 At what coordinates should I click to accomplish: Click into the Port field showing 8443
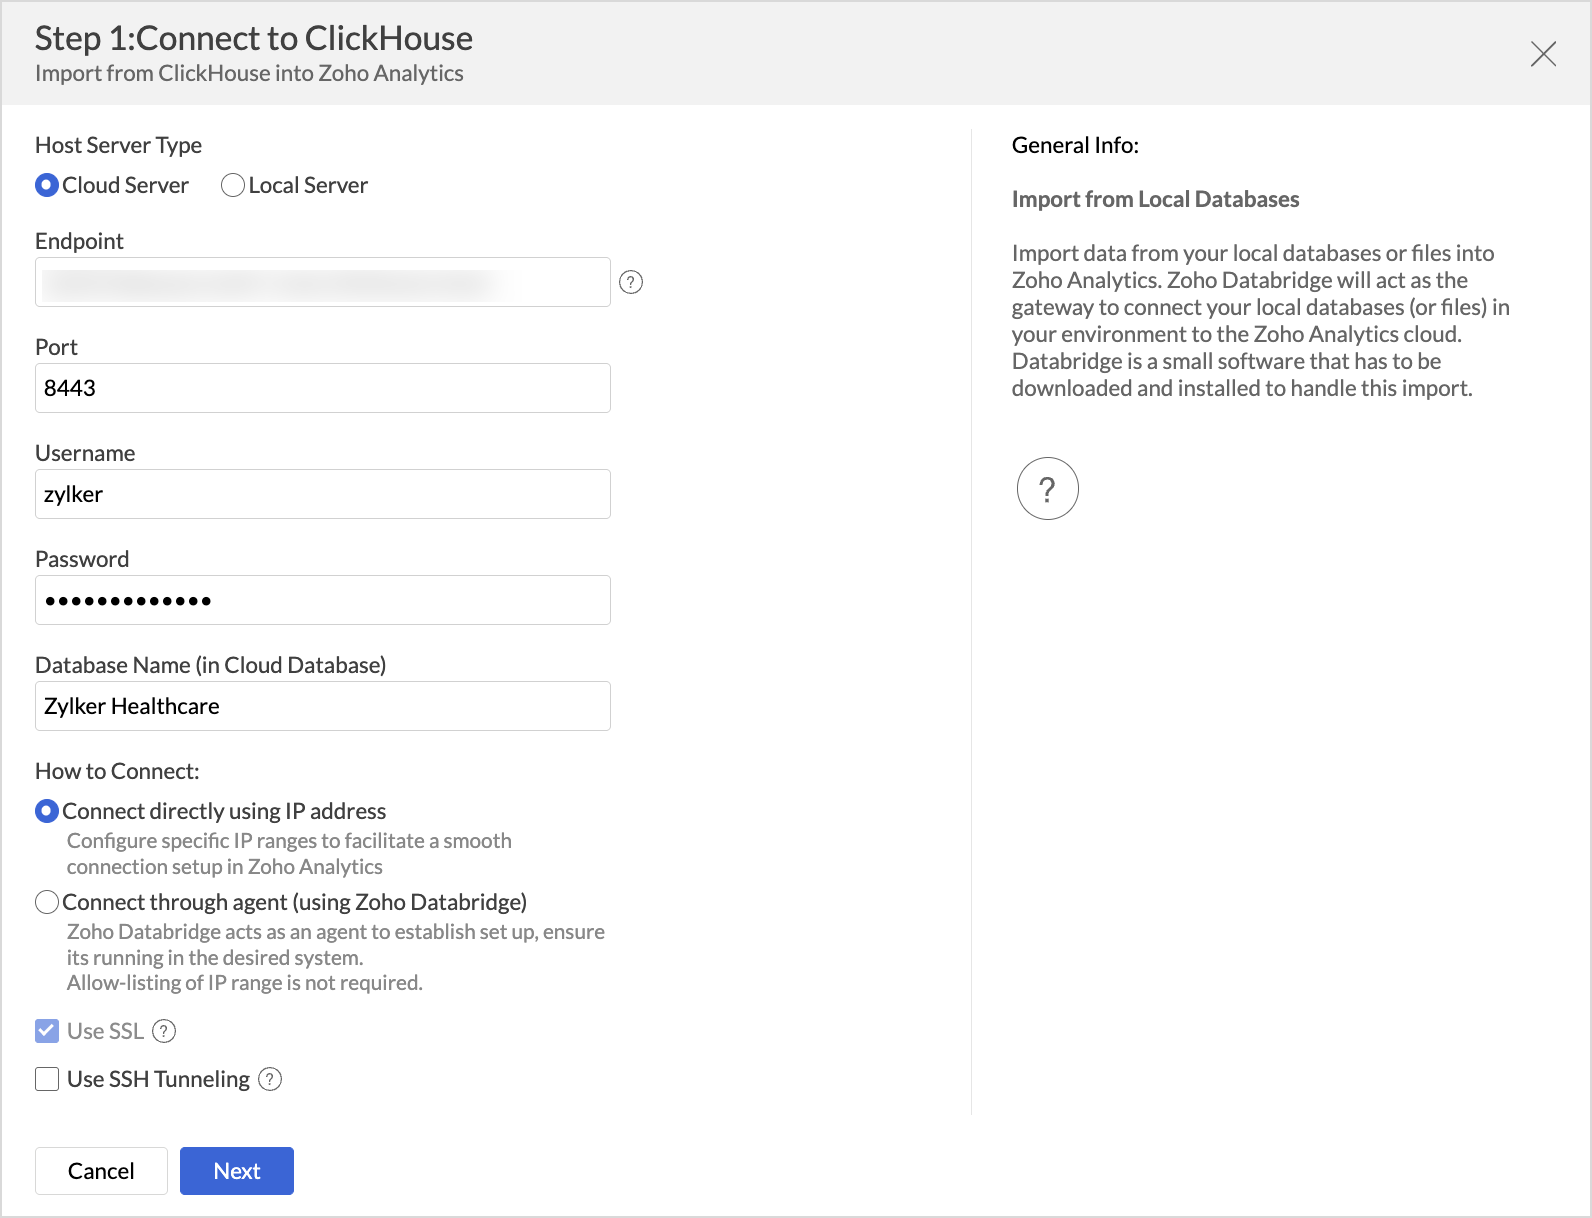[322, 388]
